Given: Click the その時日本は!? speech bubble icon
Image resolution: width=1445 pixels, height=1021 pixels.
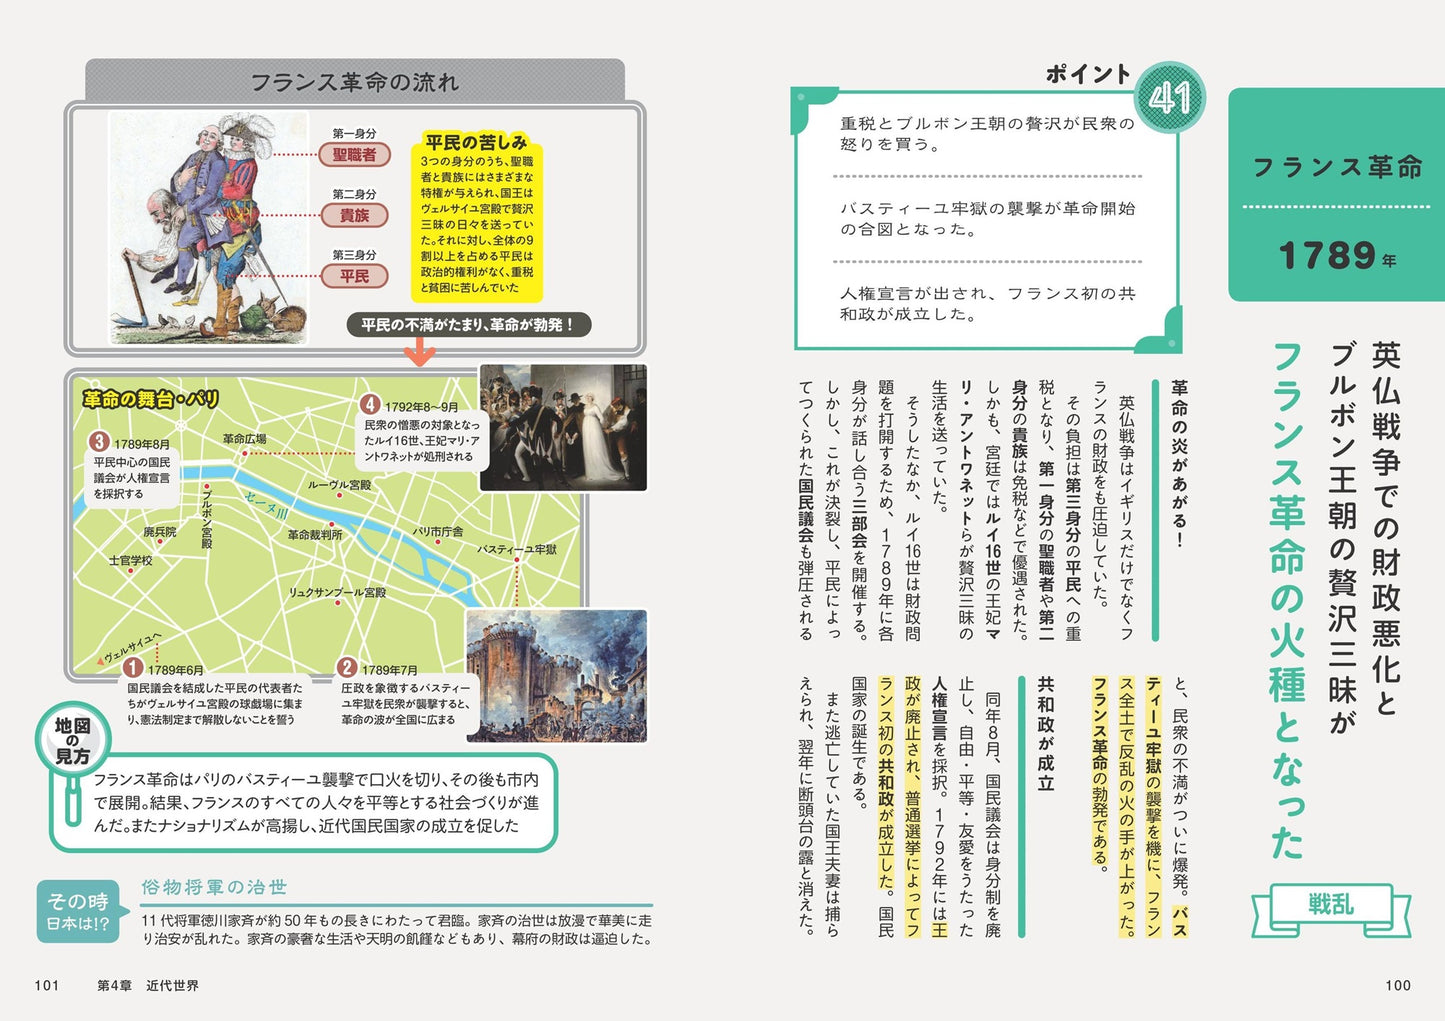Looking at the screenshot, I should point(80,912).
